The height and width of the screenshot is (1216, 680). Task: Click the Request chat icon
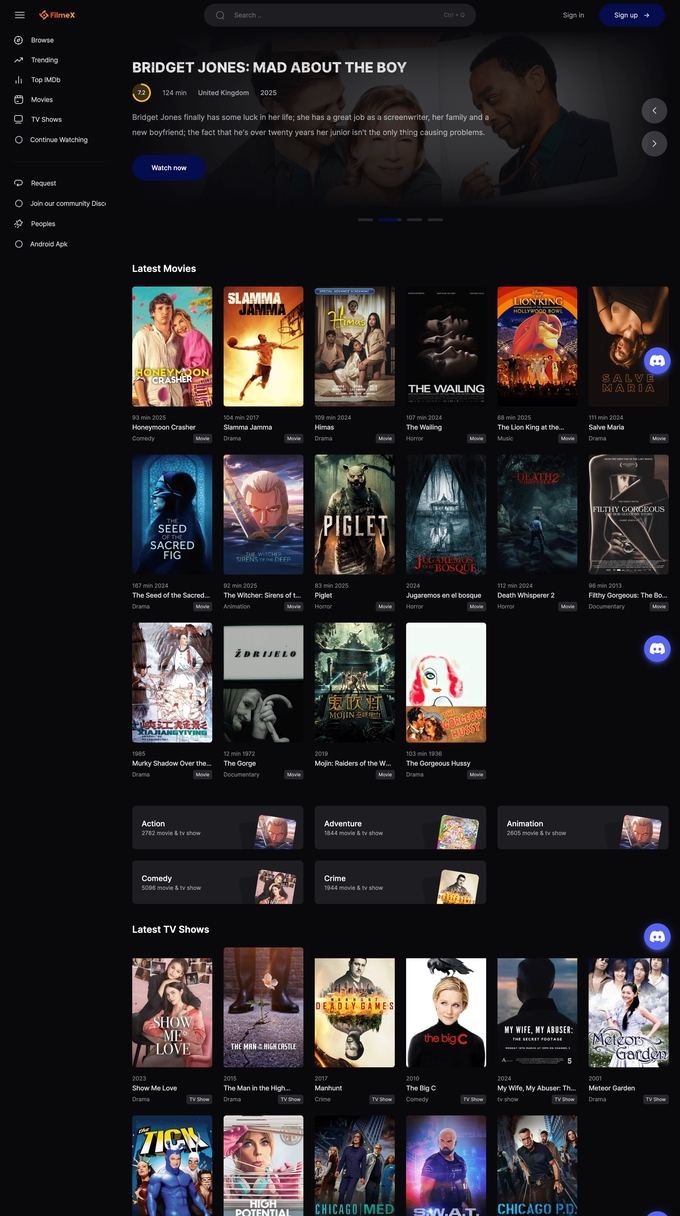[19, 183]
